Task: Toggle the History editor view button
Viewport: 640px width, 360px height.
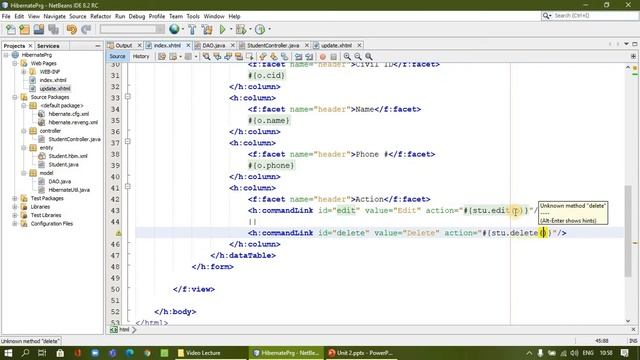Action: click(141, 56)
